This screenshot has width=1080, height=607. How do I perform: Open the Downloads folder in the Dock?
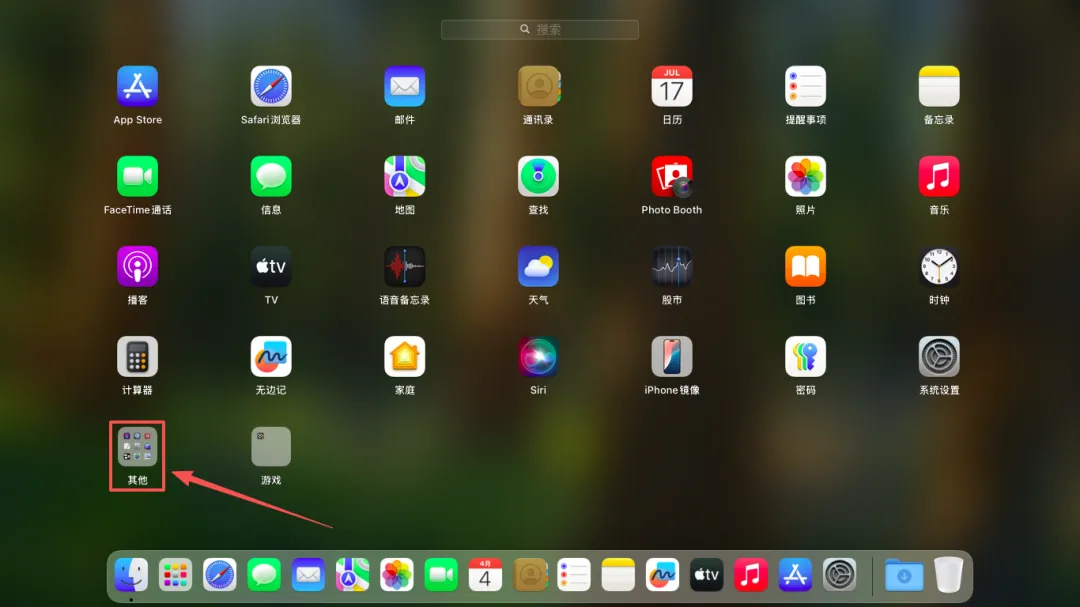point(904,575)
